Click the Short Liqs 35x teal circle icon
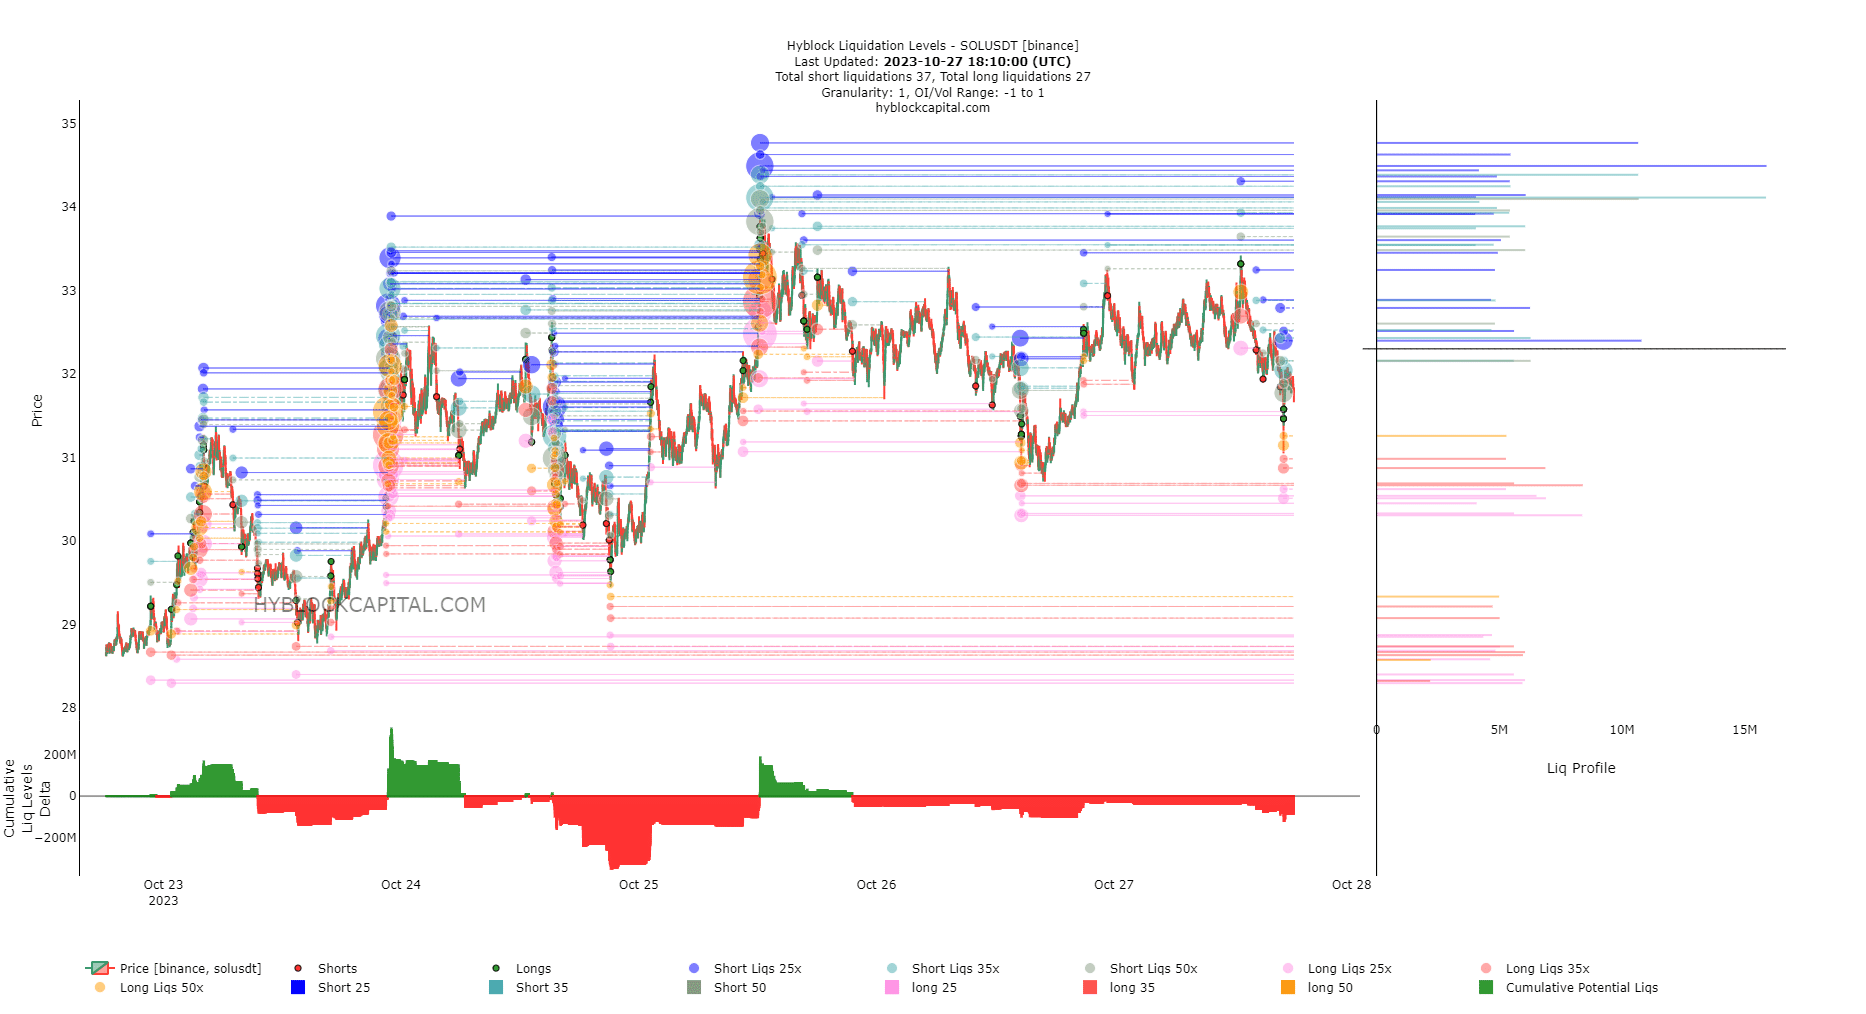1866x1014 pixels. point(892,968)
